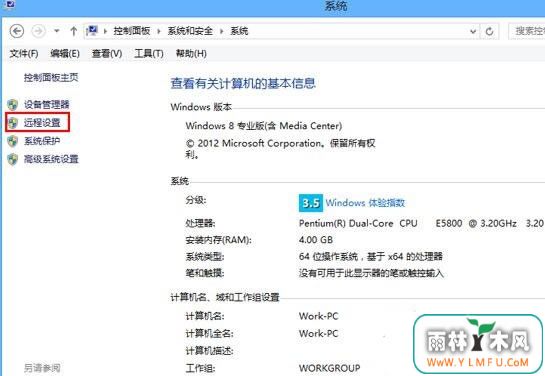Expand the arrow before 控制面板 in the breadcrumb
This screenshot has height=376, width=545.
pos(105,31)
